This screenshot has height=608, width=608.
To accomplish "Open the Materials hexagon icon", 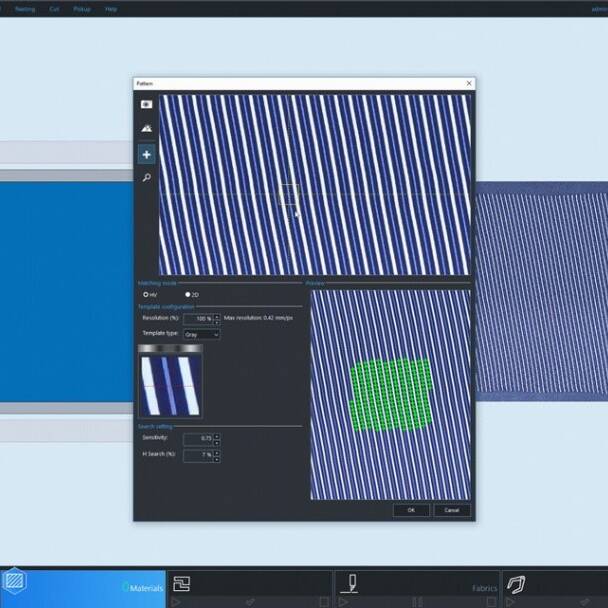I will (14, 581).
